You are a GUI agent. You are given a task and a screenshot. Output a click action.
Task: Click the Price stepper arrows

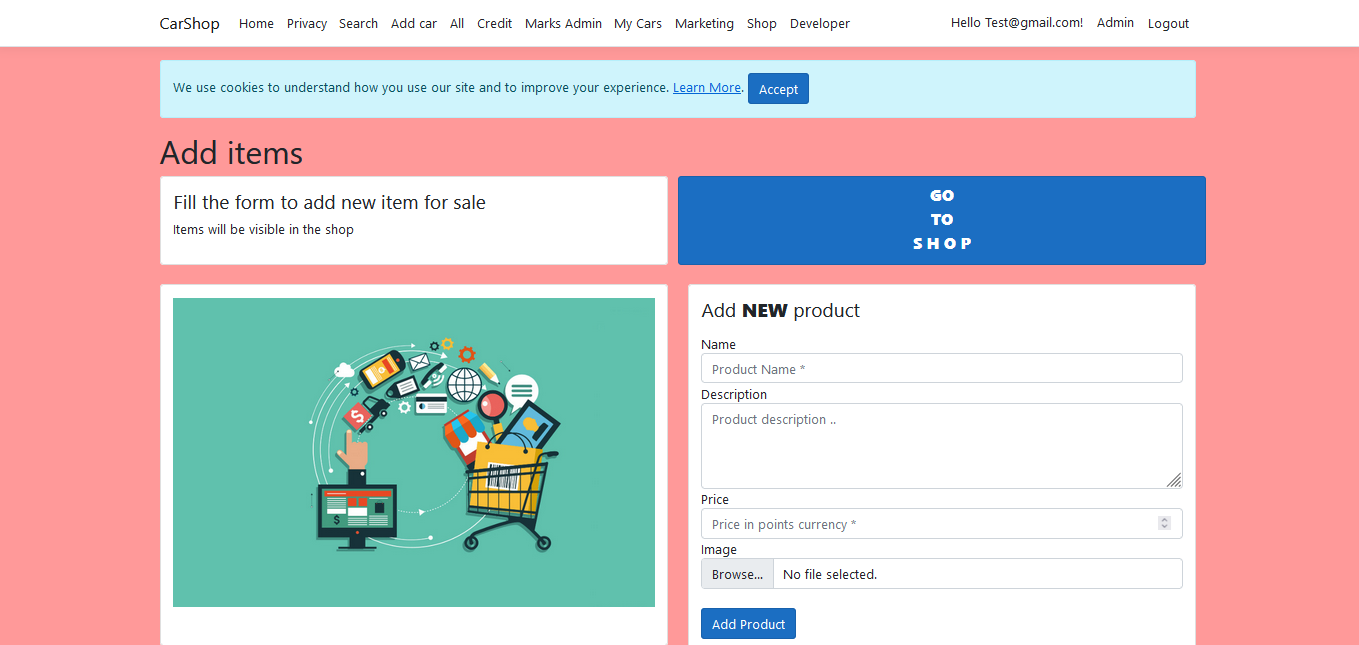tap(1163, 523)
